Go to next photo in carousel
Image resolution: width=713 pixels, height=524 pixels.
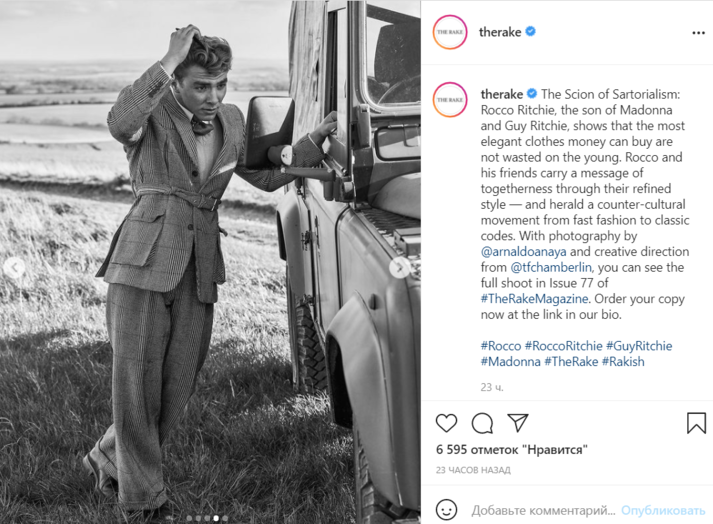tap(399, 268)
